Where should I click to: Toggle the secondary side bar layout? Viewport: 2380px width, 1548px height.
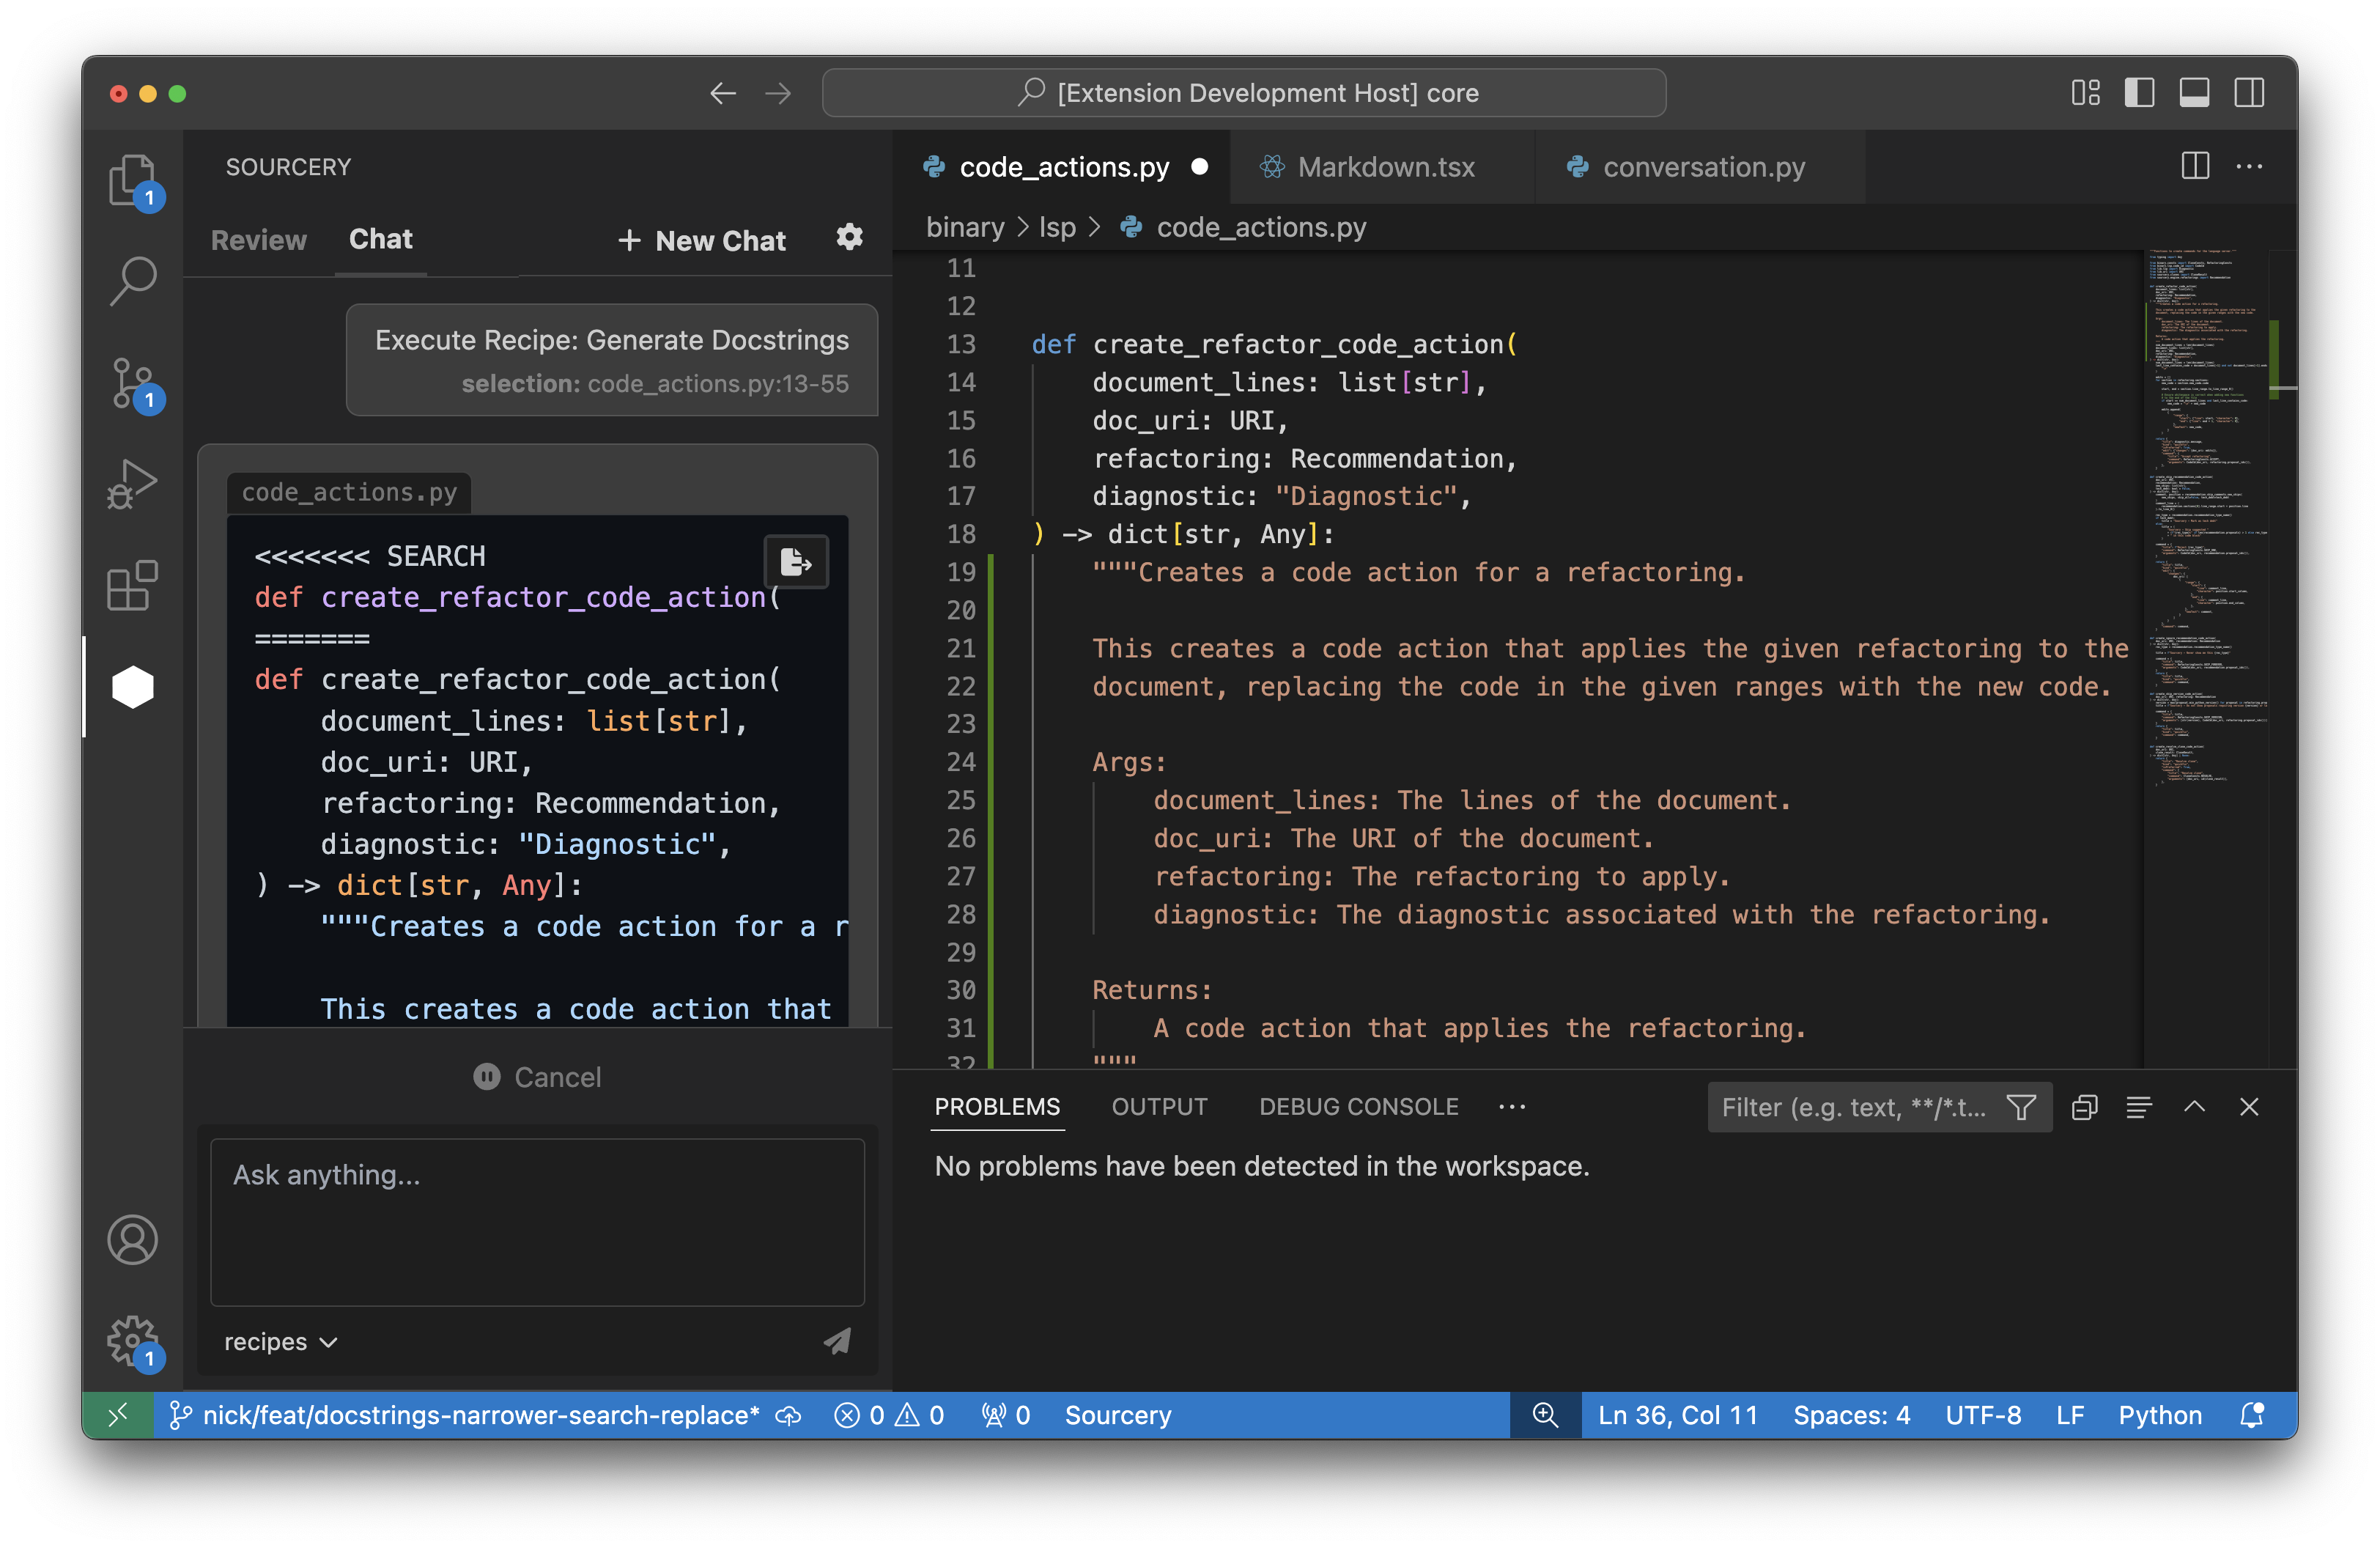[2249, 93]
